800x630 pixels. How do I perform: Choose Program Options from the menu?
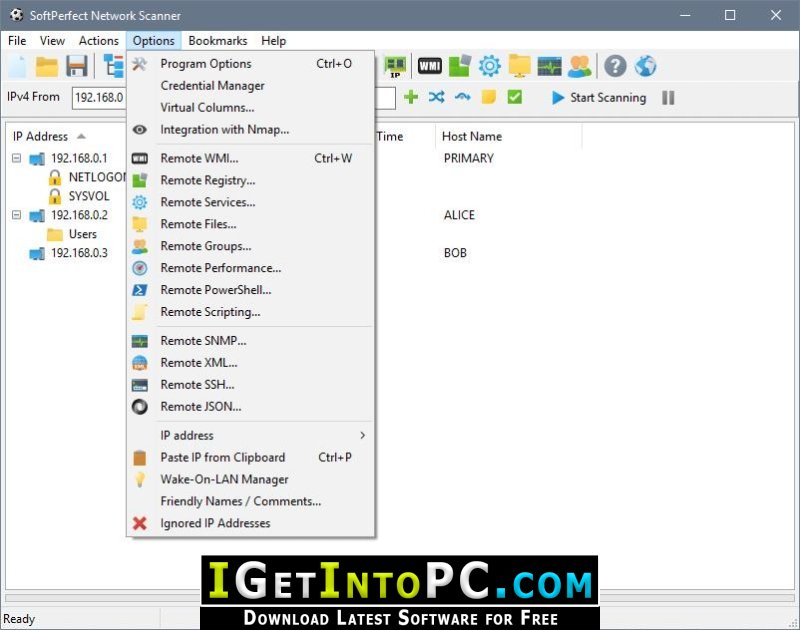click(251, 64)
